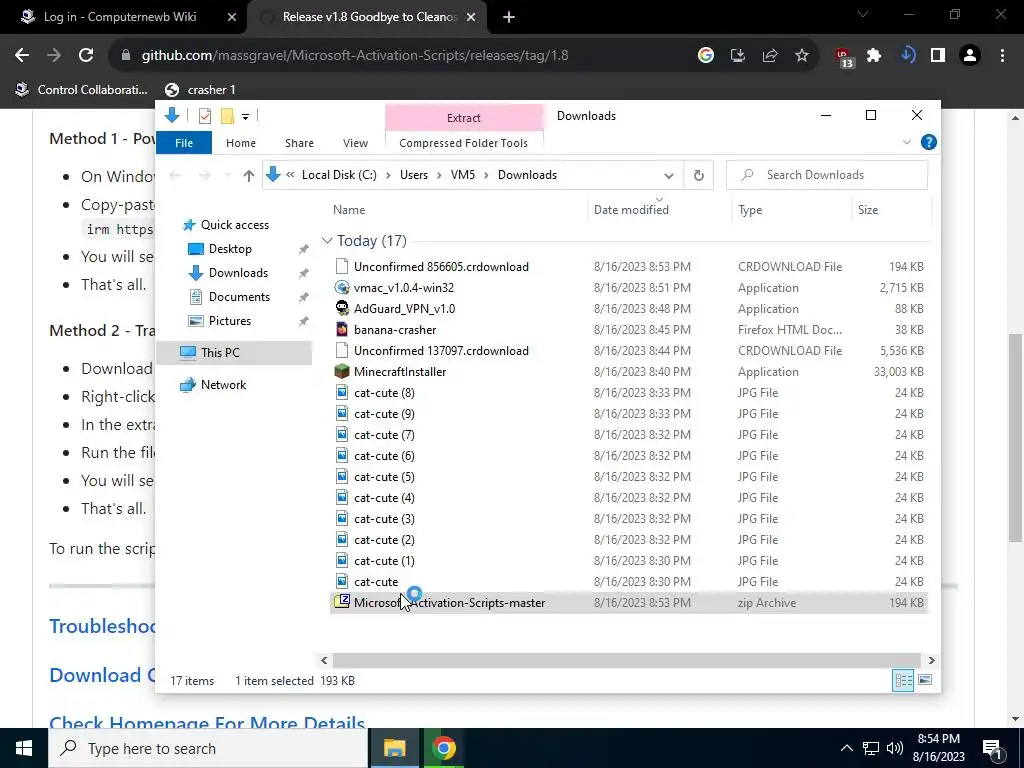The image size is (1024, 768).
Task: Click the Chrome back arrow
Action: 22,56
